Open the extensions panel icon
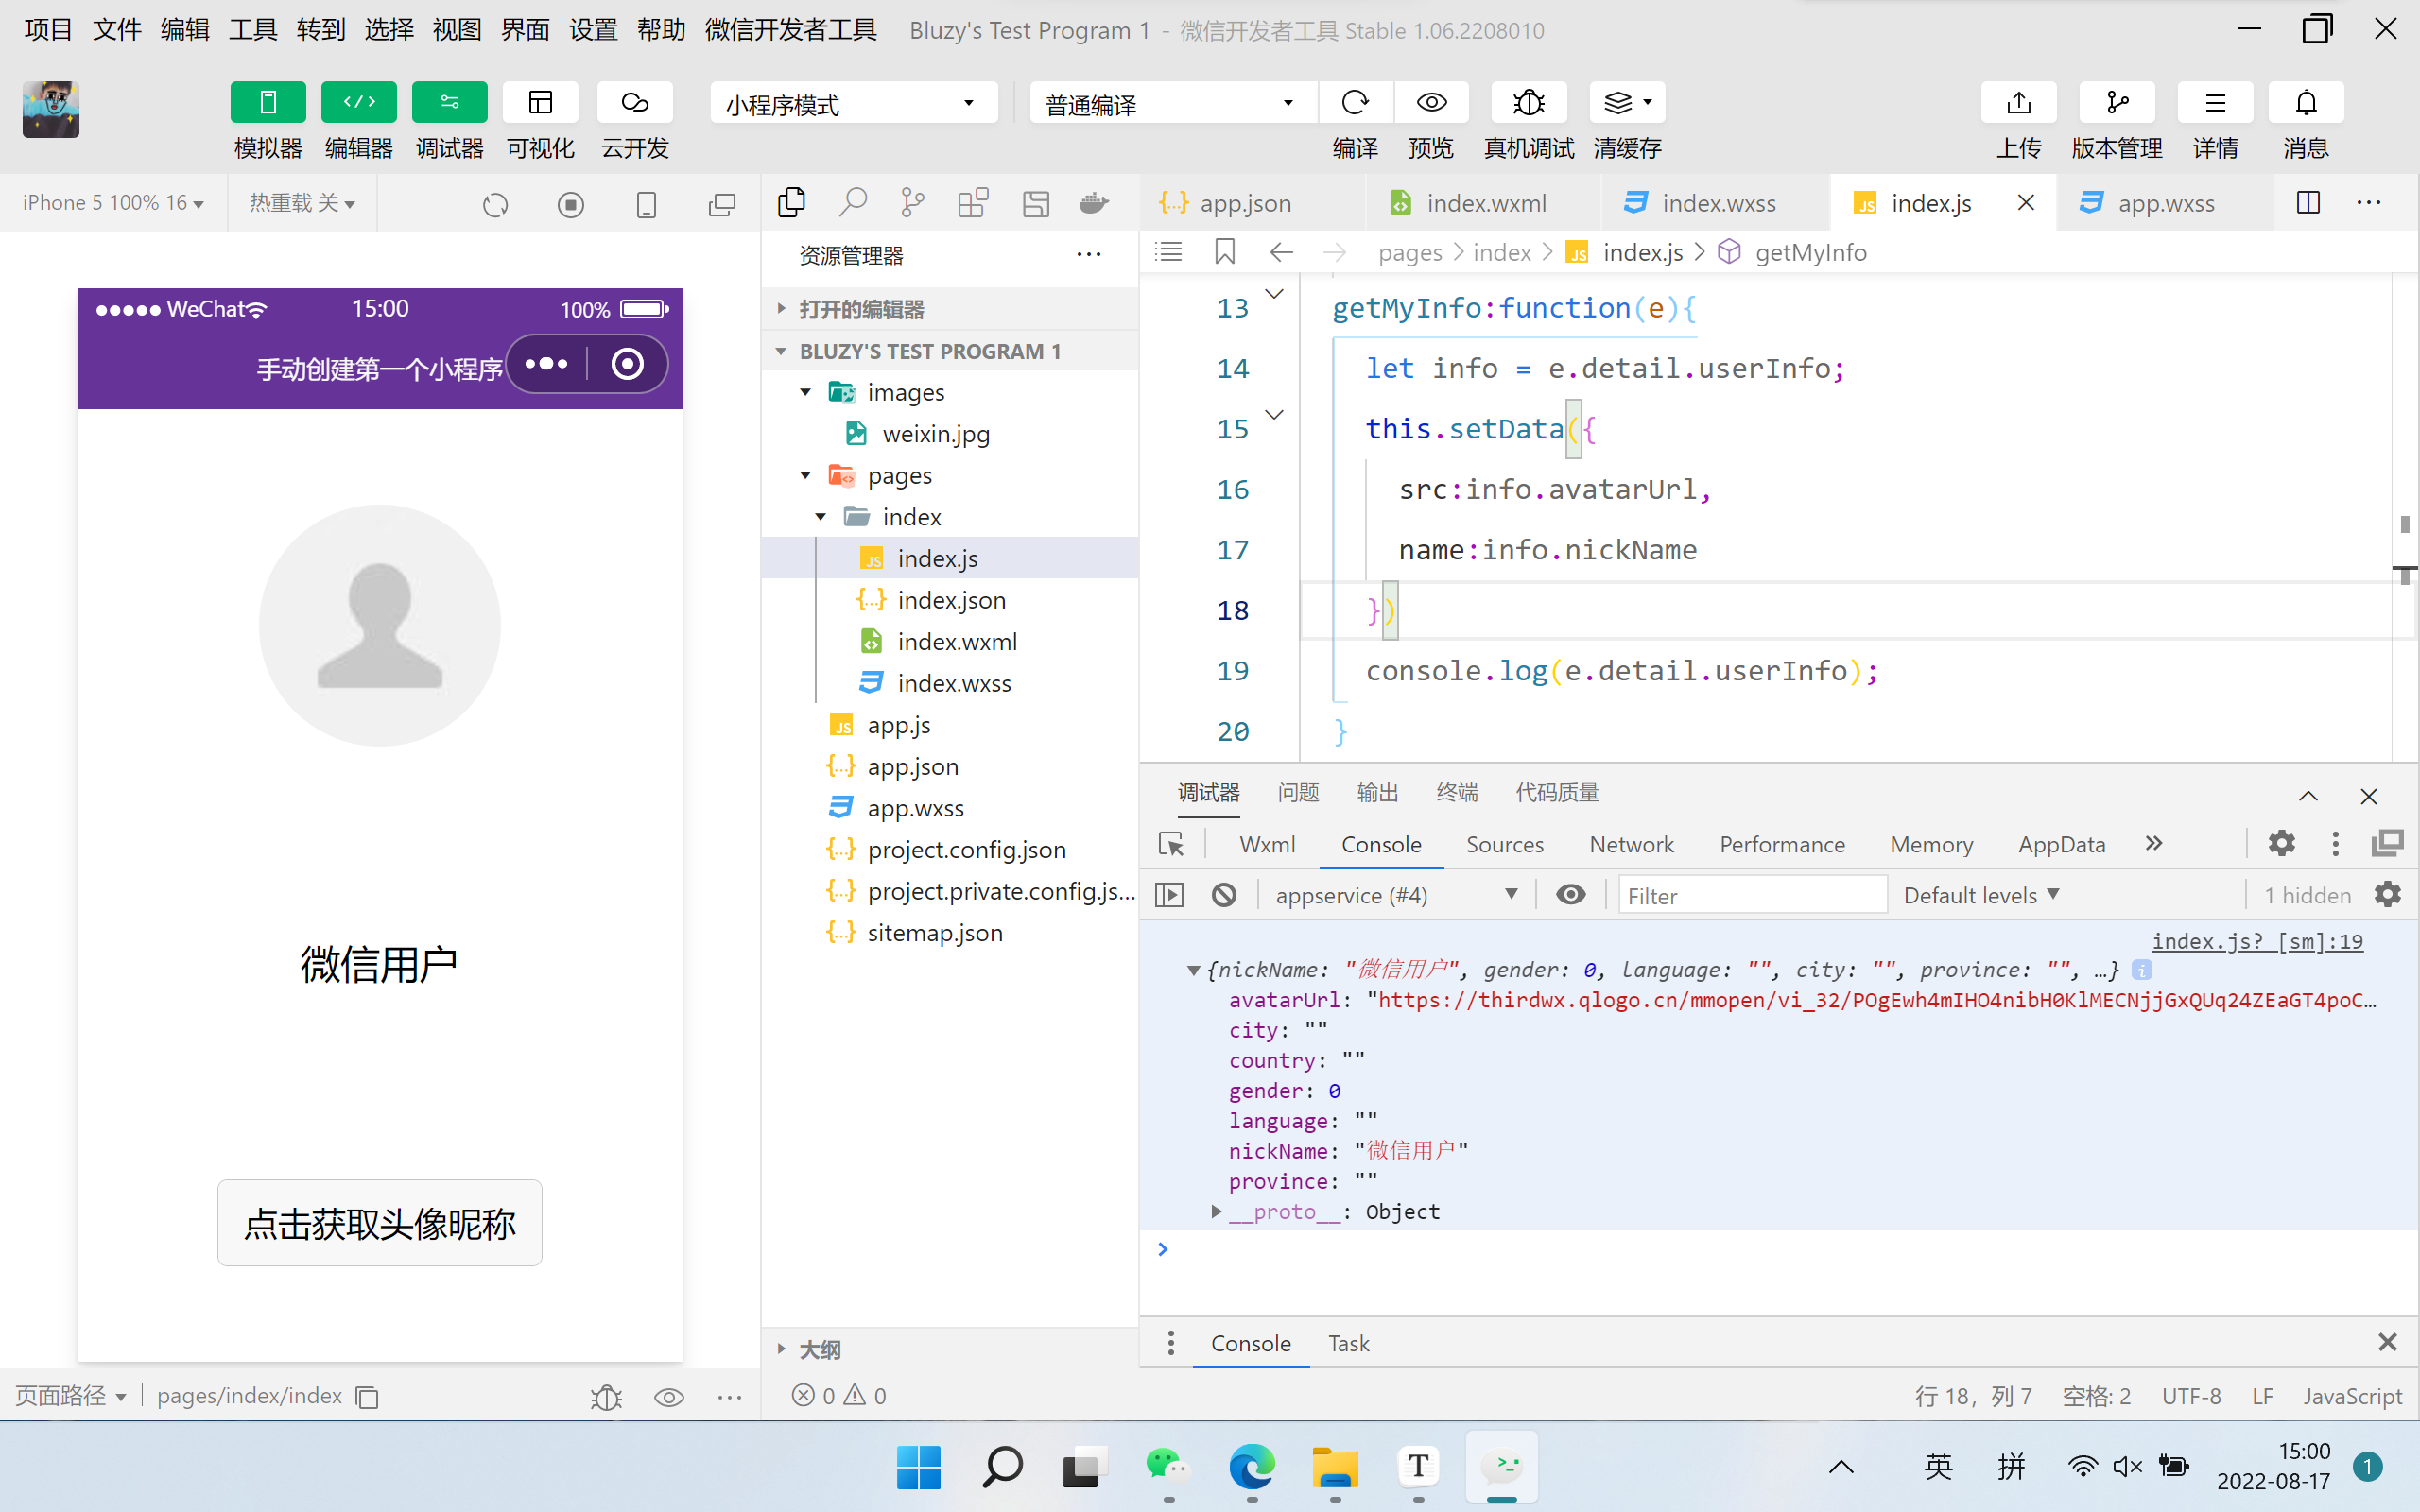This screenshot has width=2420, height=1512. [973, 203]
